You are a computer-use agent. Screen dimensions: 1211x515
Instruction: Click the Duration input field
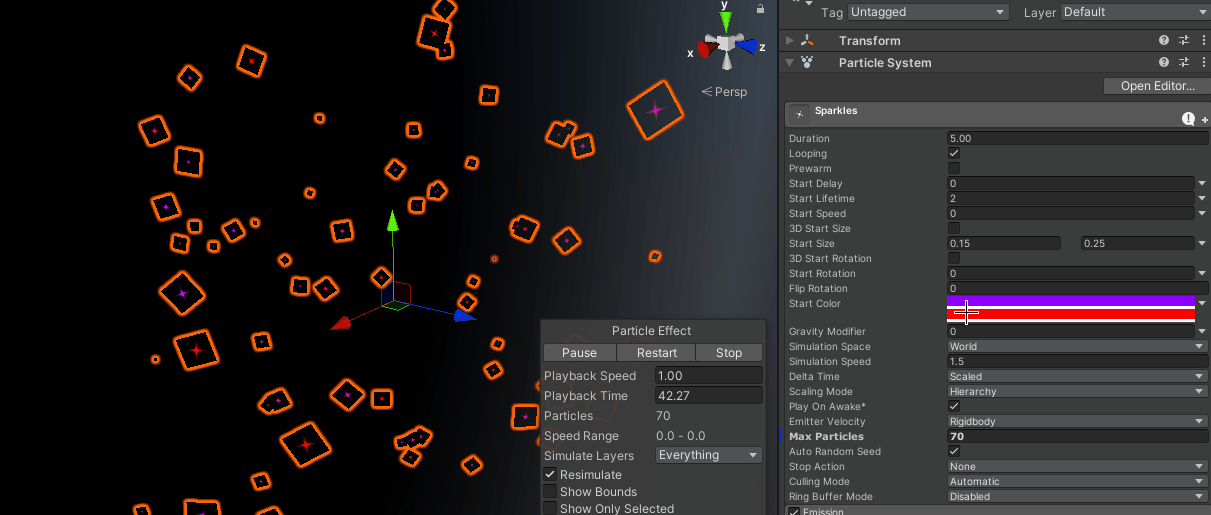(x=1077, y=139)
